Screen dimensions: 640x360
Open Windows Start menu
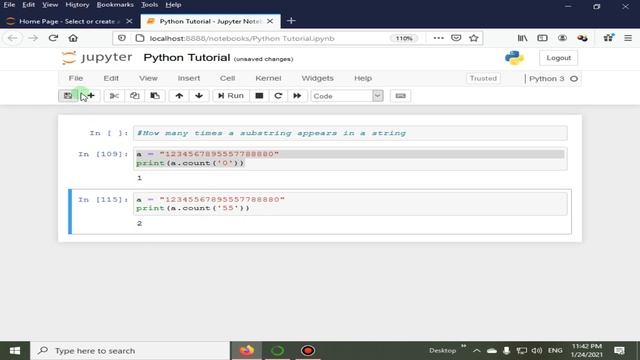pos(15,351)
